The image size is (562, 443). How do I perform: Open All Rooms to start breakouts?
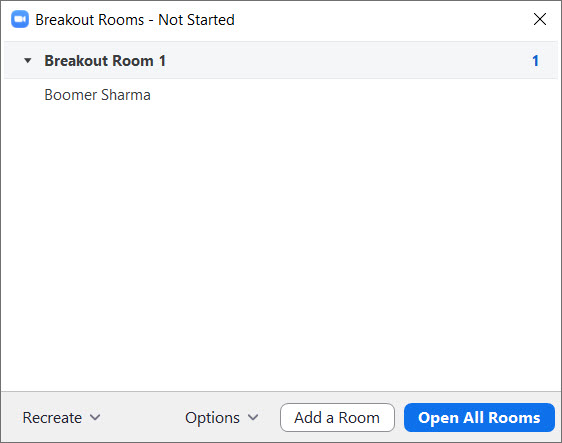pos(479,418)
